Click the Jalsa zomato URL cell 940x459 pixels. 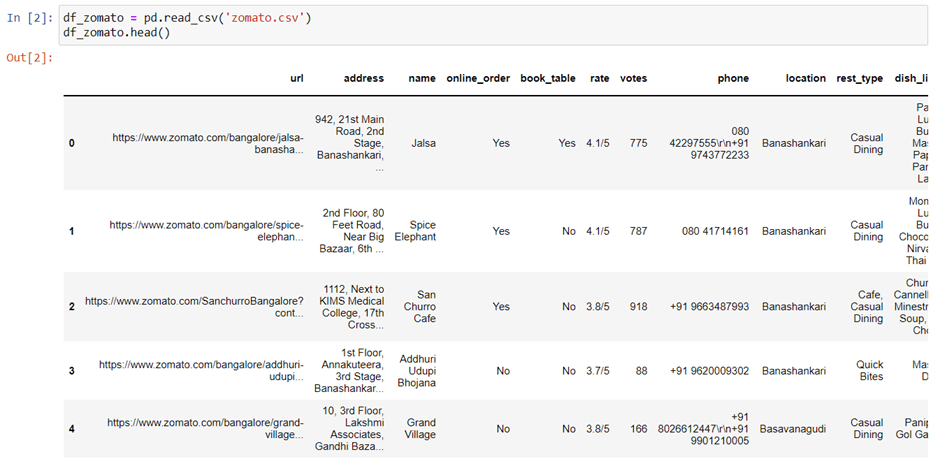coord(208,143)
